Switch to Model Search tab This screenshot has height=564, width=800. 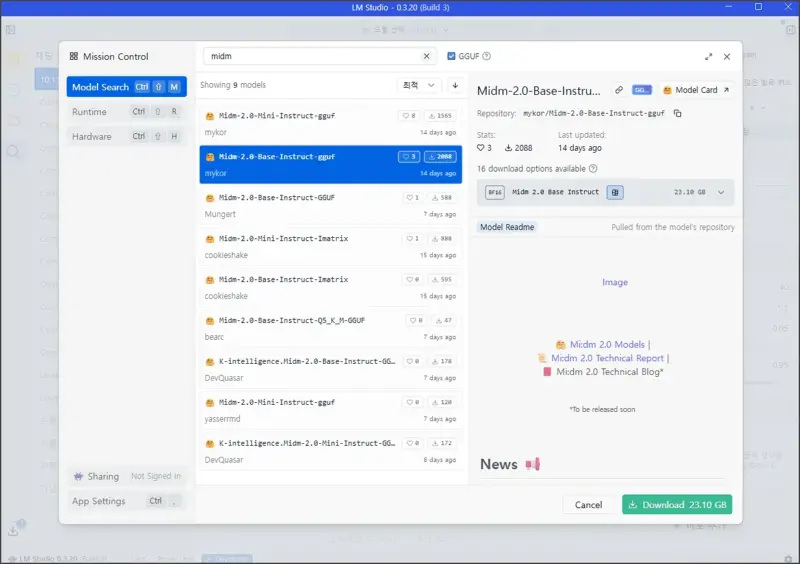point(127,87)
